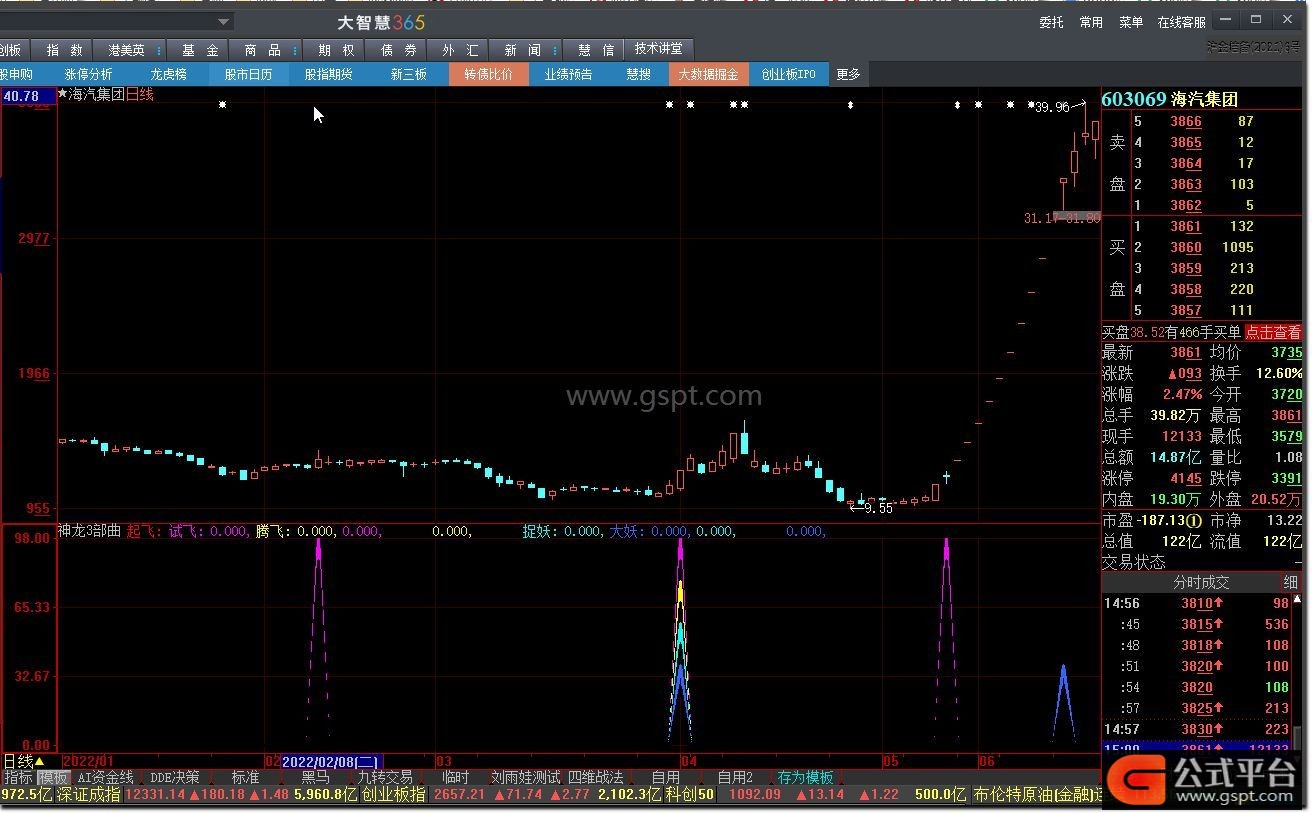Select the 自用2 template tab

click(x=735, y=777)
